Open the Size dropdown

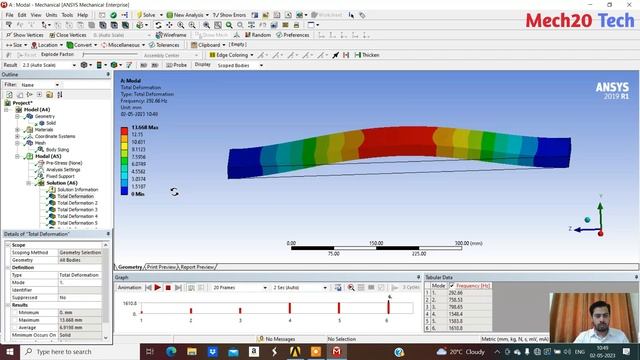(16, 45)
